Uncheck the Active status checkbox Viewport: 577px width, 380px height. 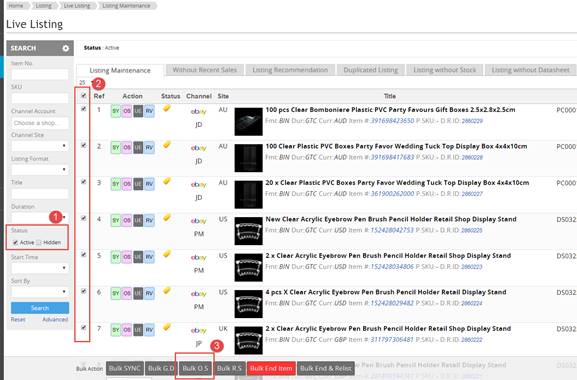15,242
